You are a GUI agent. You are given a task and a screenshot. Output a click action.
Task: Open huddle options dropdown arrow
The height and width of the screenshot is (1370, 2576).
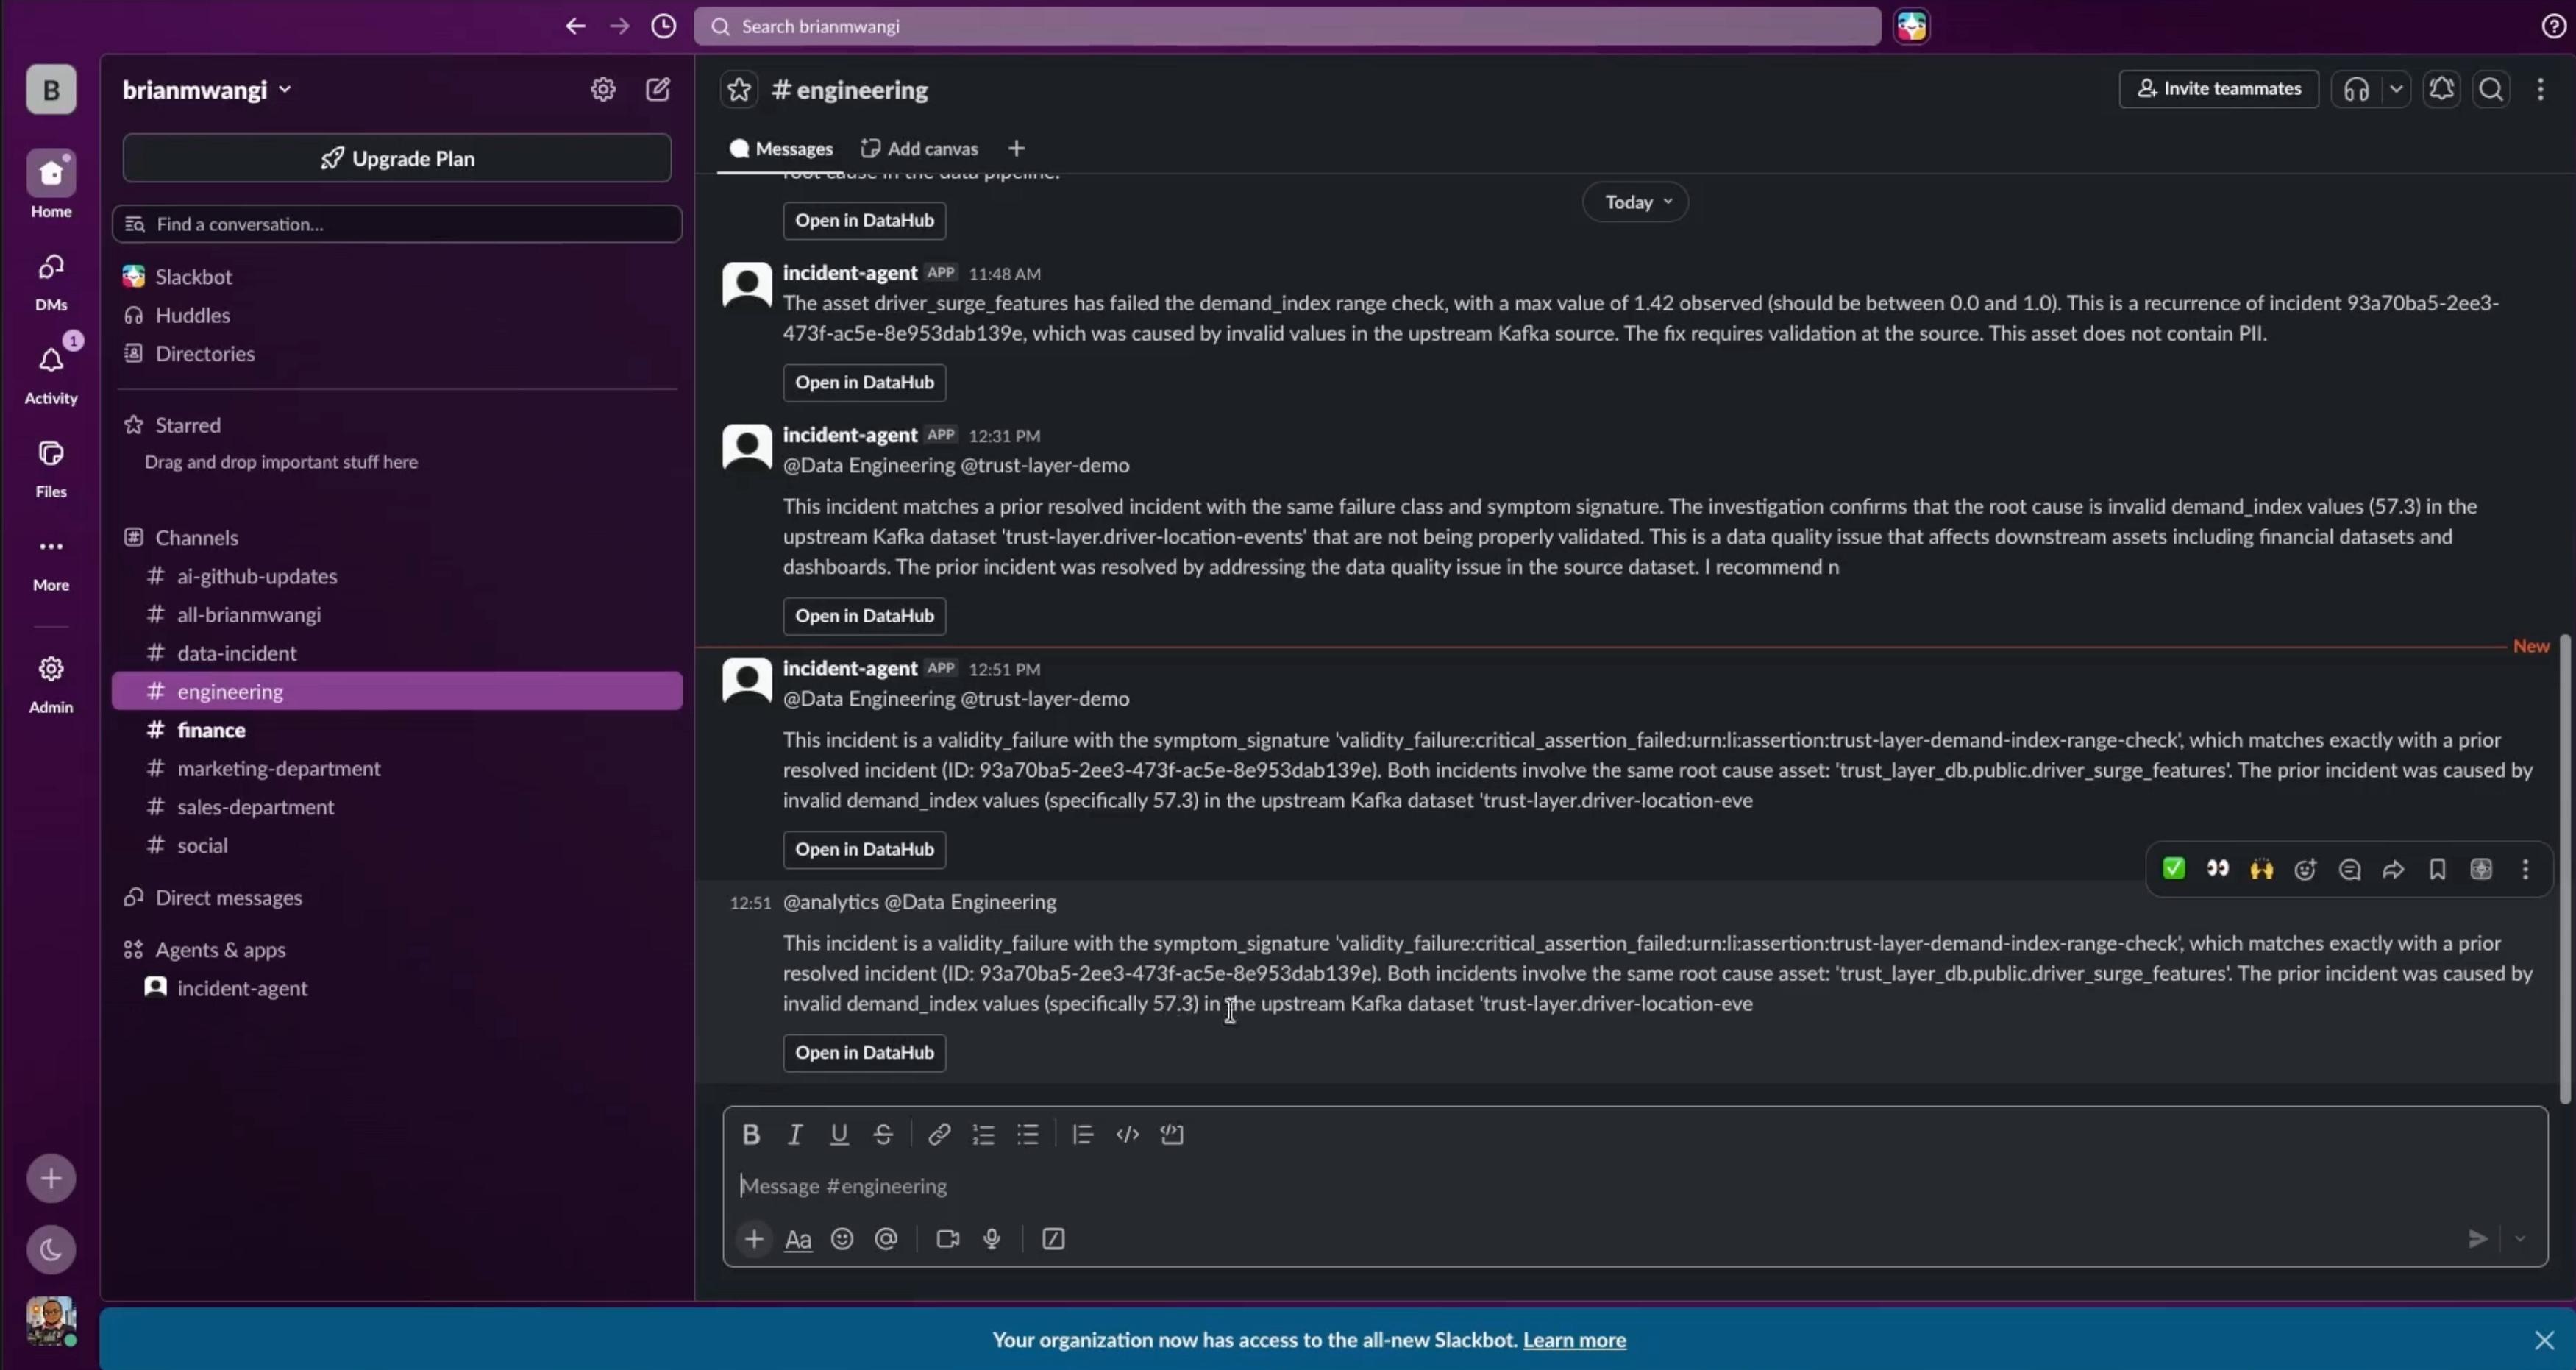click(2397, 89)
